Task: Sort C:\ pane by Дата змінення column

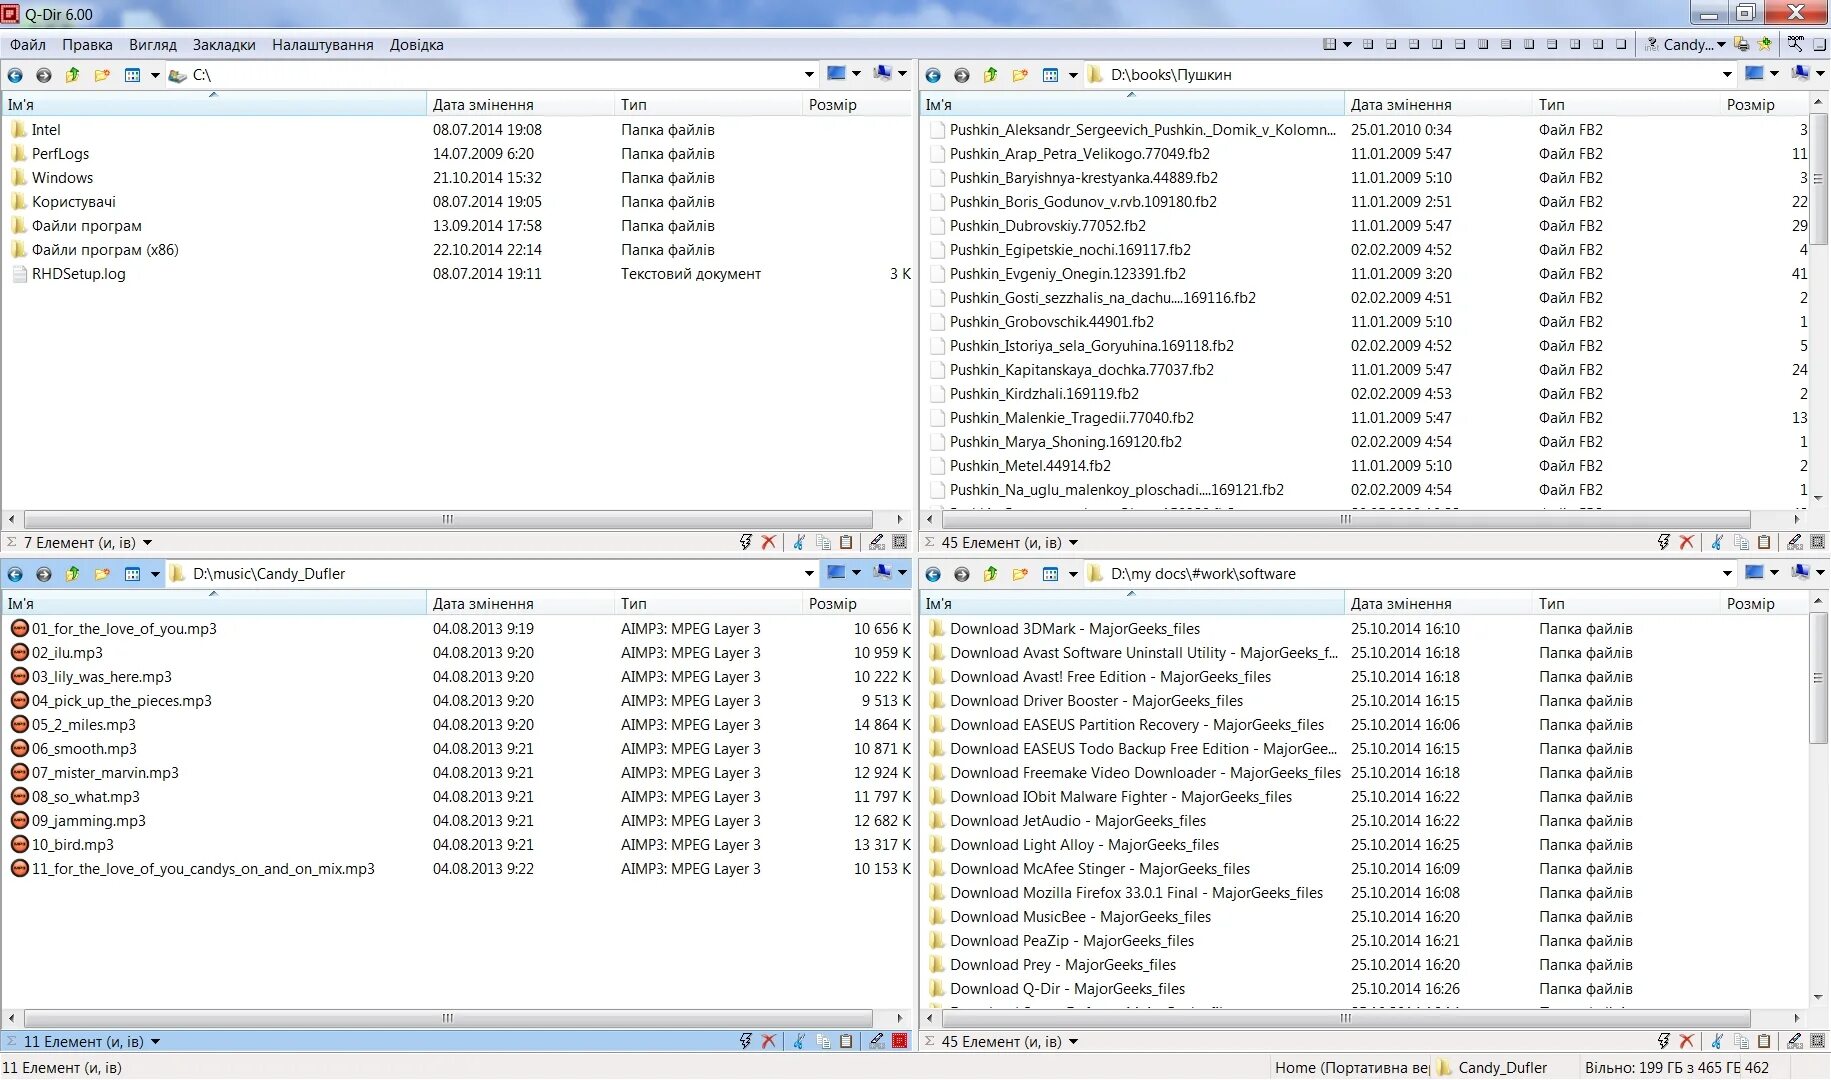Action: [x=520, y=105]
